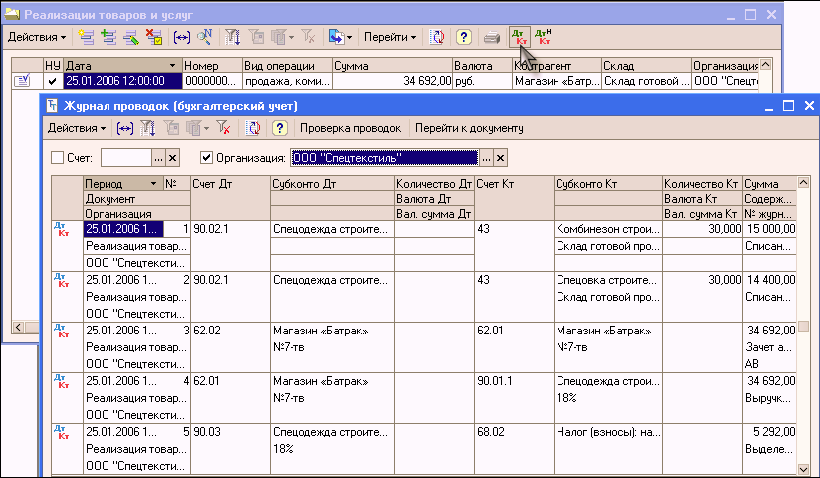Click the find/search icon in top toolbar

click(x=204, y=37)
